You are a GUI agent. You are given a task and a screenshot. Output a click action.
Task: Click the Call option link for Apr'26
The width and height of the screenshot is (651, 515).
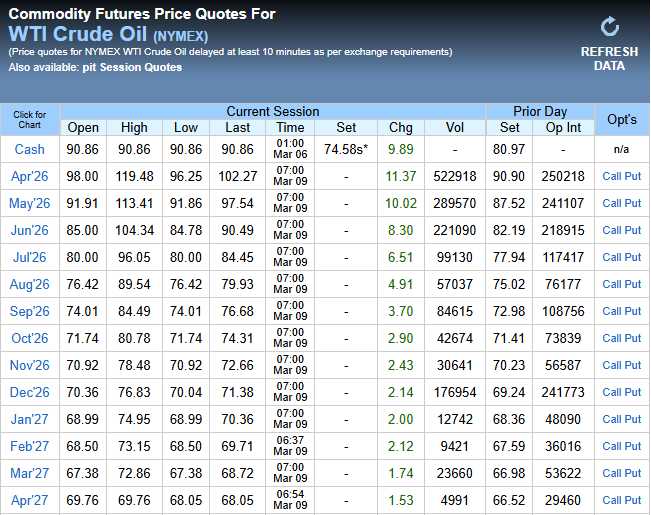click(611, 176)
